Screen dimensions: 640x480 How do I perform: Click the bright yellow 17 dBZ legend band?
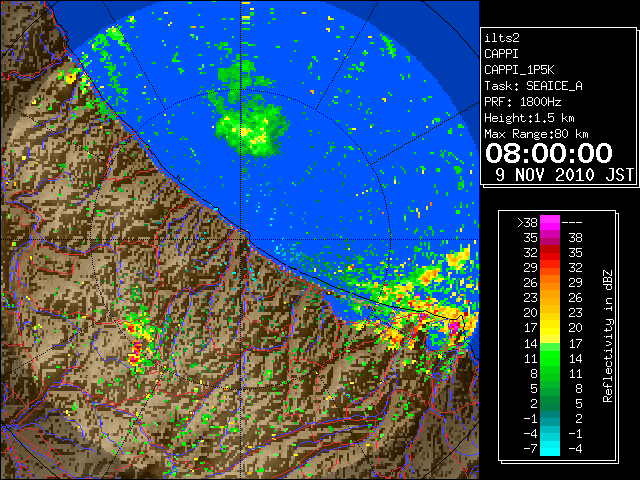(550, 328)
